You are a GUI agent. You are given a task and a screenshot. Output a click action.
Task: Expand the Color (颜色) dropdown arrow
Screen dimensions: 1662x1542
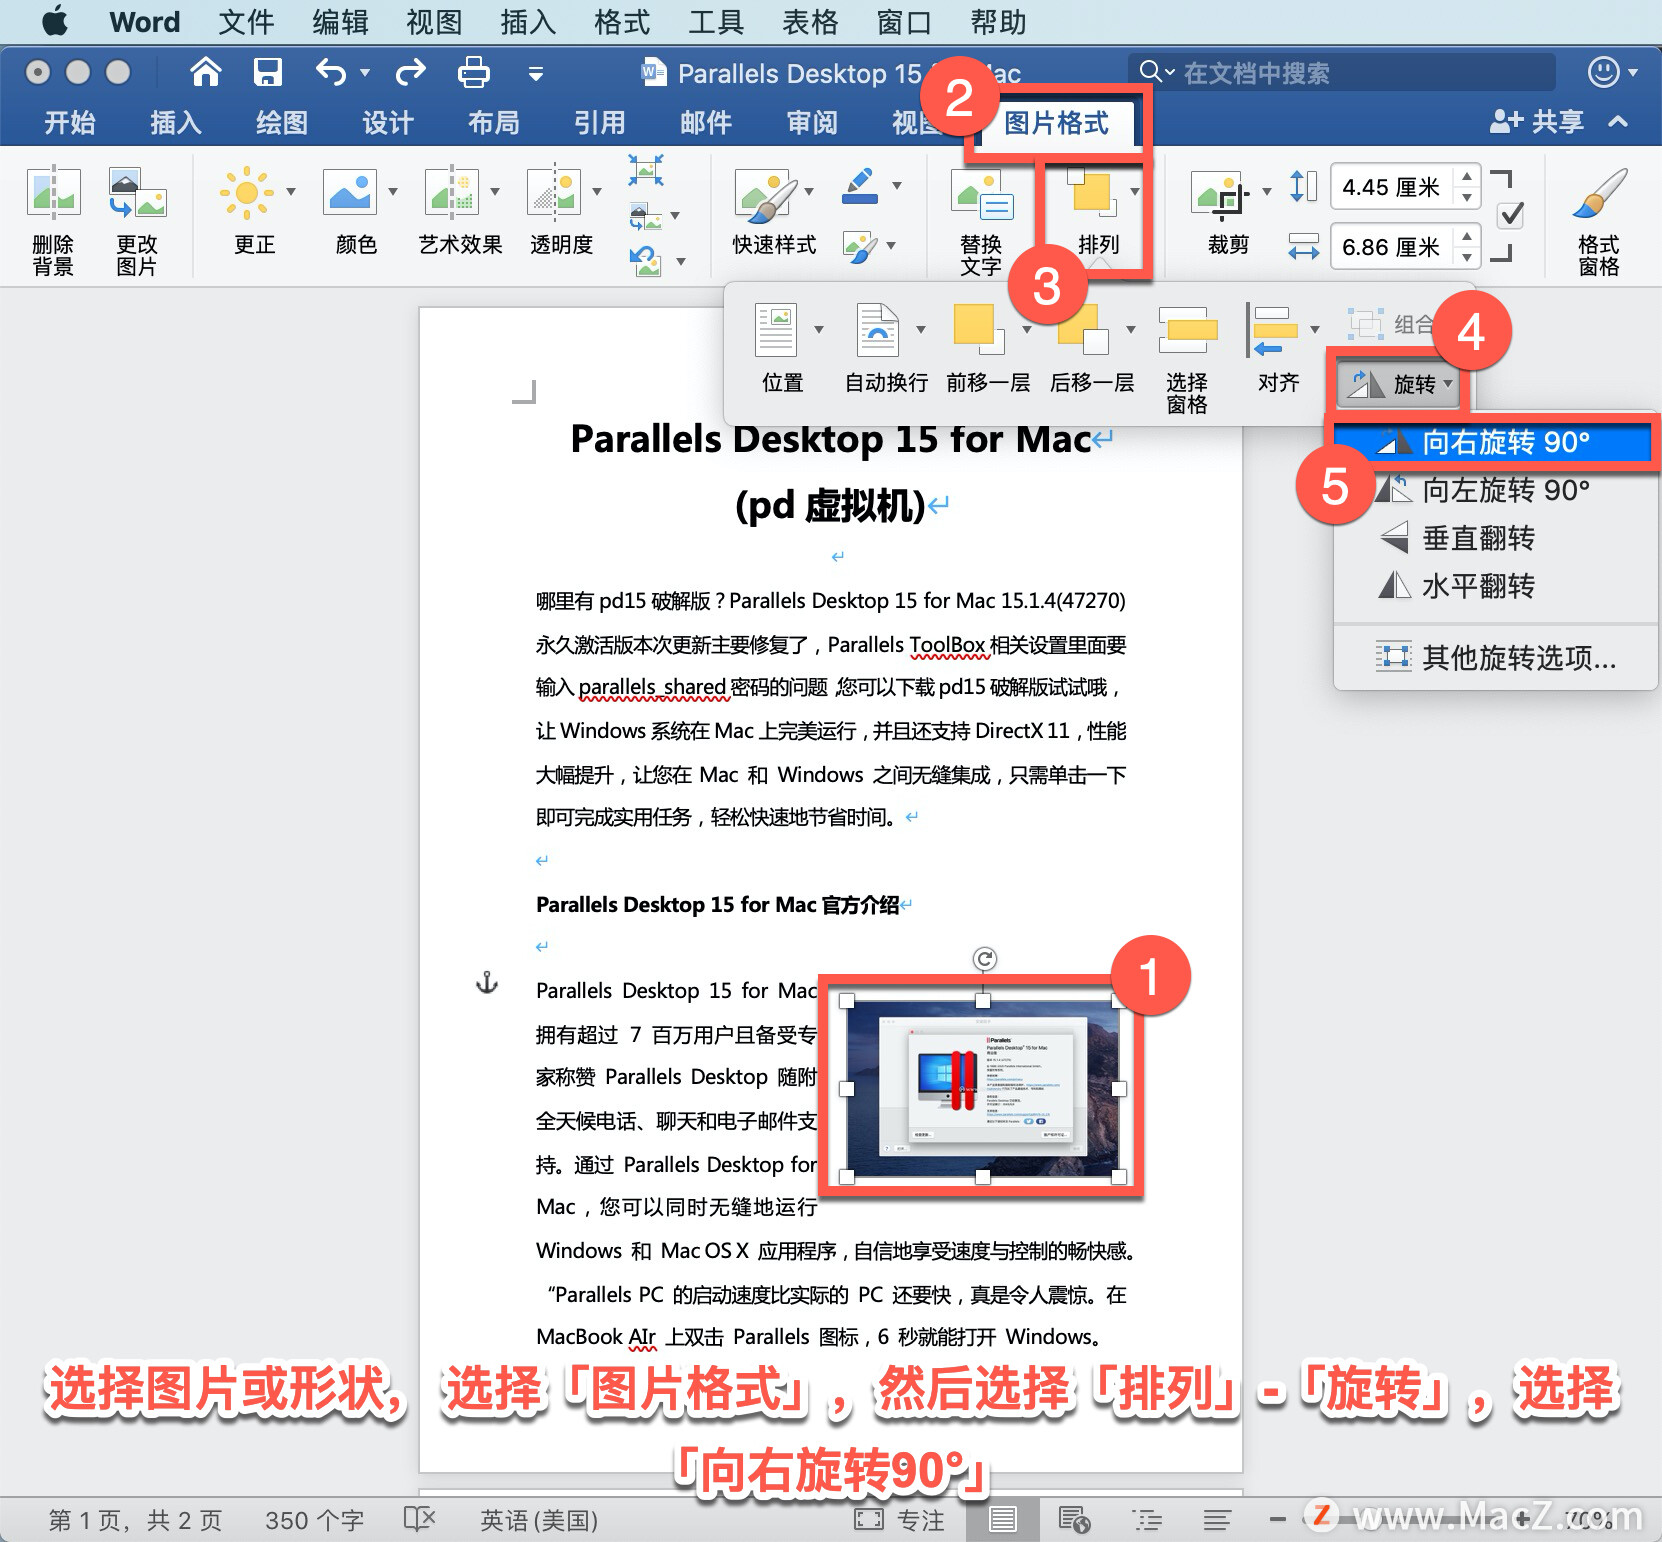[x=393, y=192]
